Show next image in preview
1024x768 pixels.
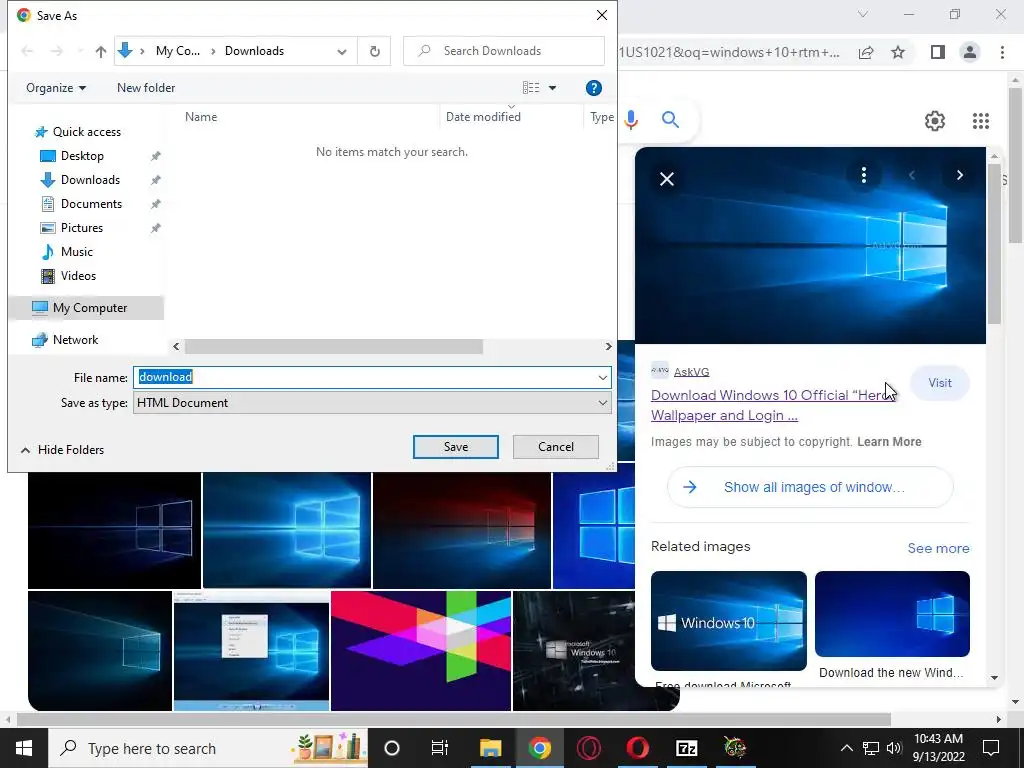pos(959,175)
